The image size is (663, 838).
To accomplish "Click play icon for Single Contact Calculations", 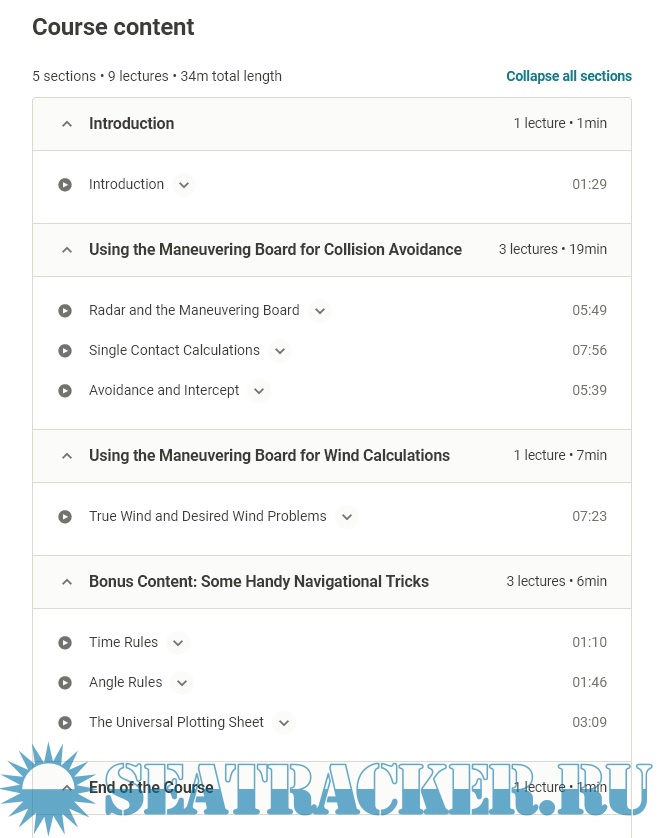I will [x=65, y=351].
